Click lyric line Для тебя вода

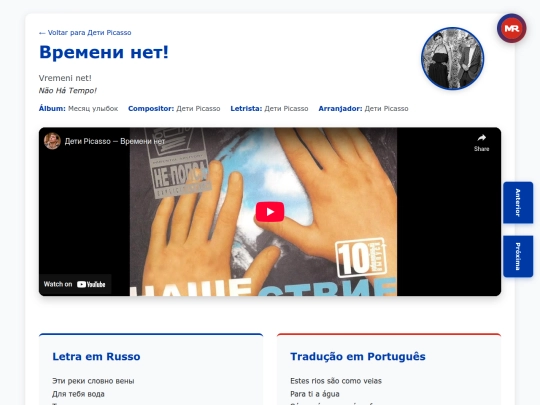pos(78,394)
